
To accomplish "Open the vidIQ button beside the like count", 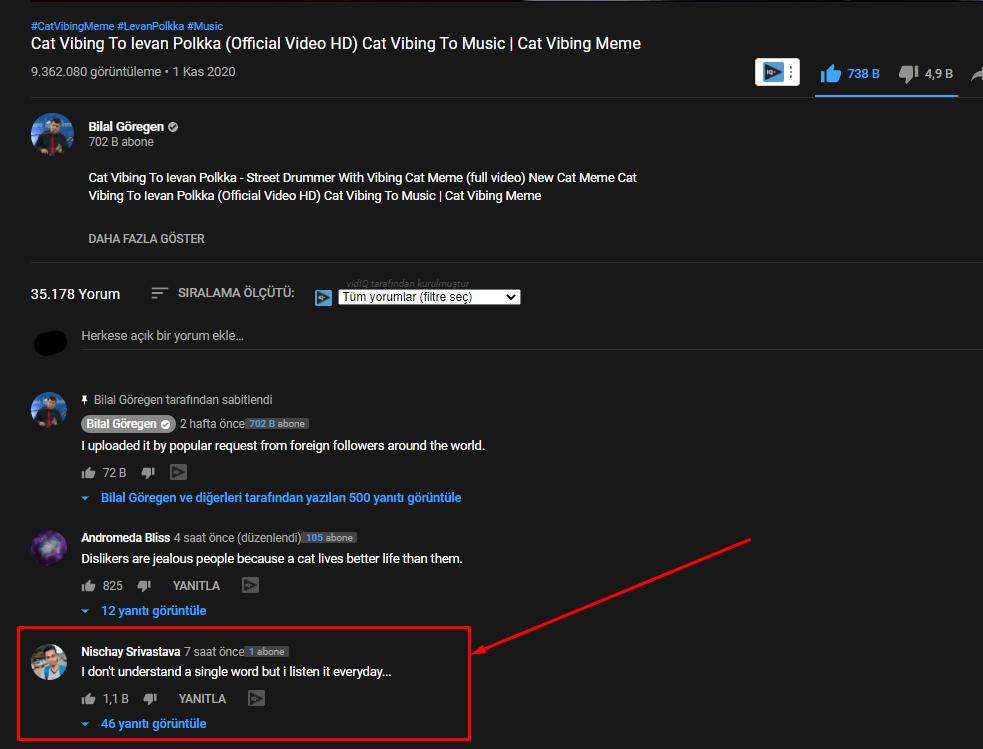I will pyautogui.click(x=773, y=72).
